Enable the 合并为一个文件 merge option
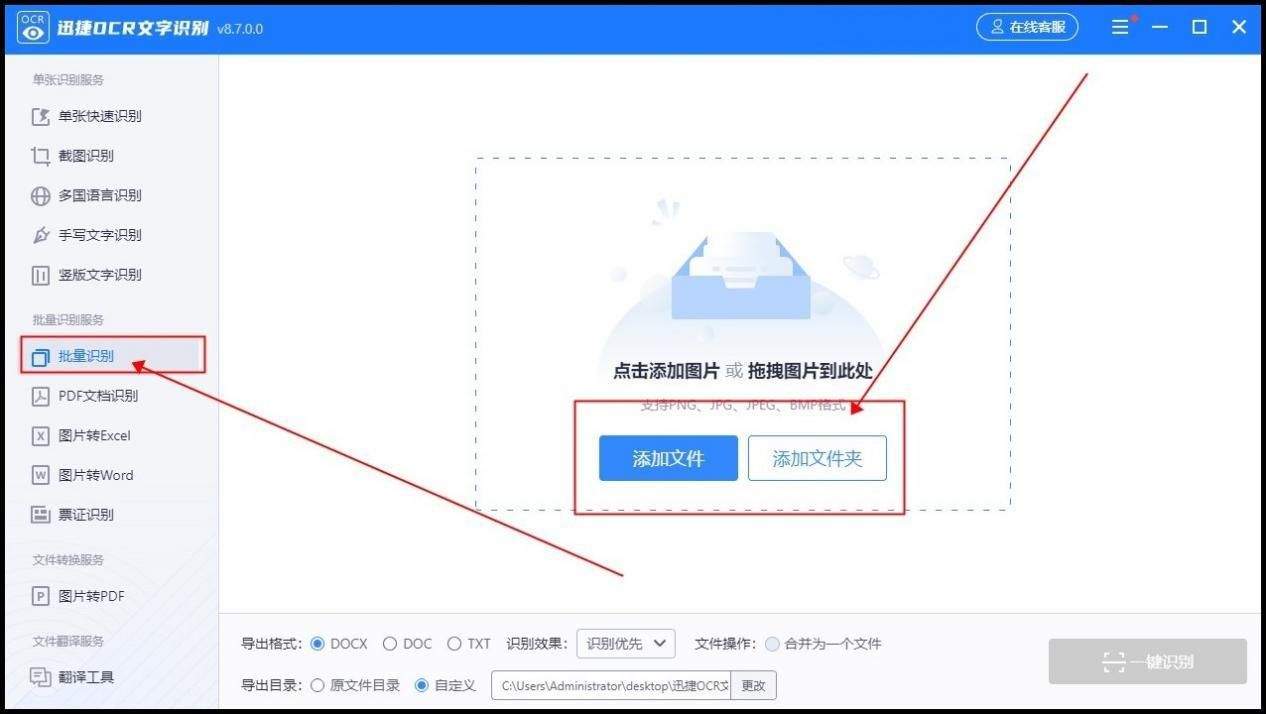Viewport: 1266px width, 714px height. click(x=771, y=644)
